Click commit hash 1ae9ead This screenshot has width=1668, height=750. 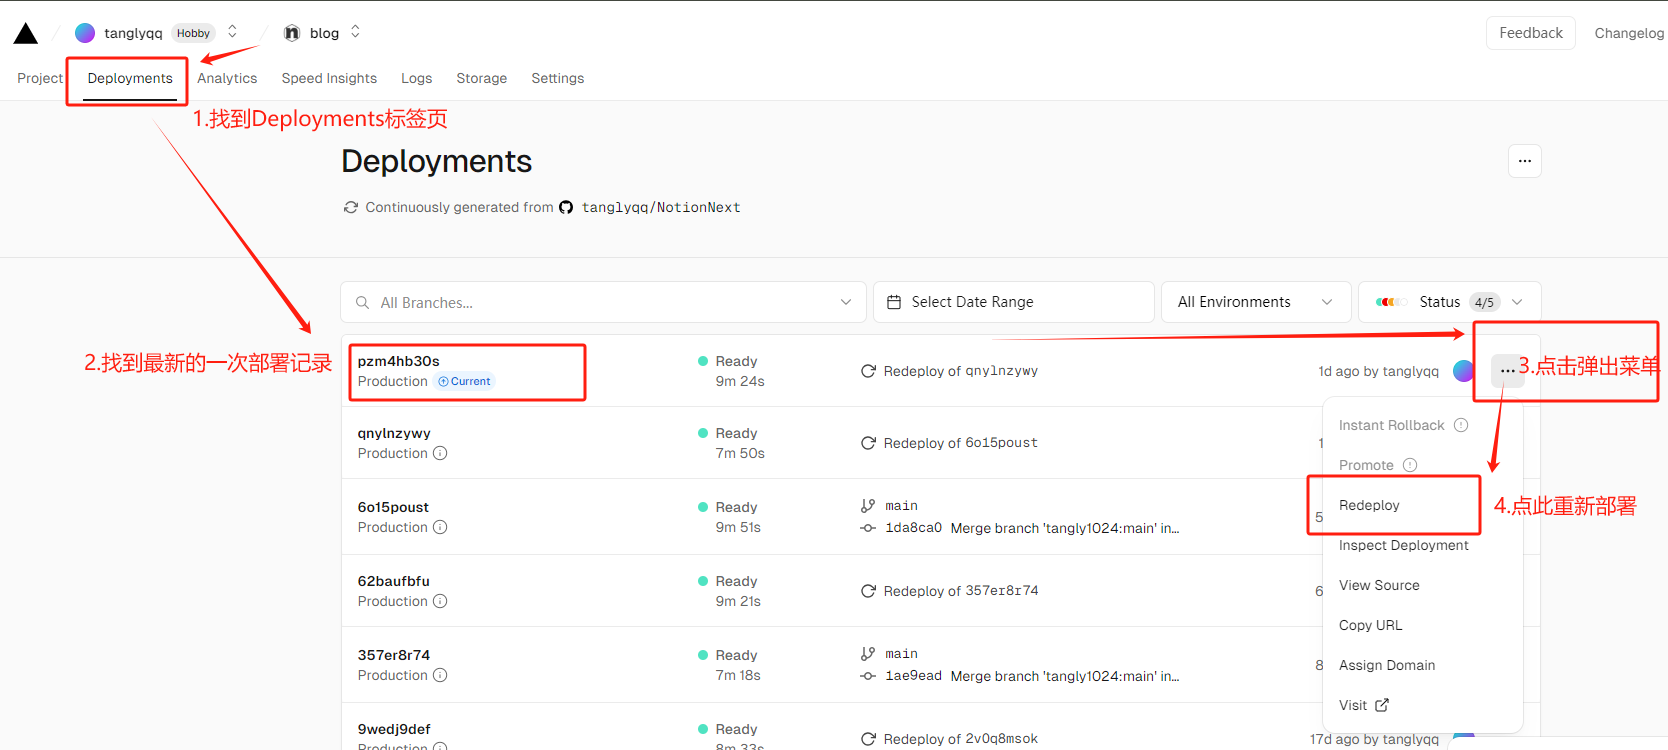[913, 676]
